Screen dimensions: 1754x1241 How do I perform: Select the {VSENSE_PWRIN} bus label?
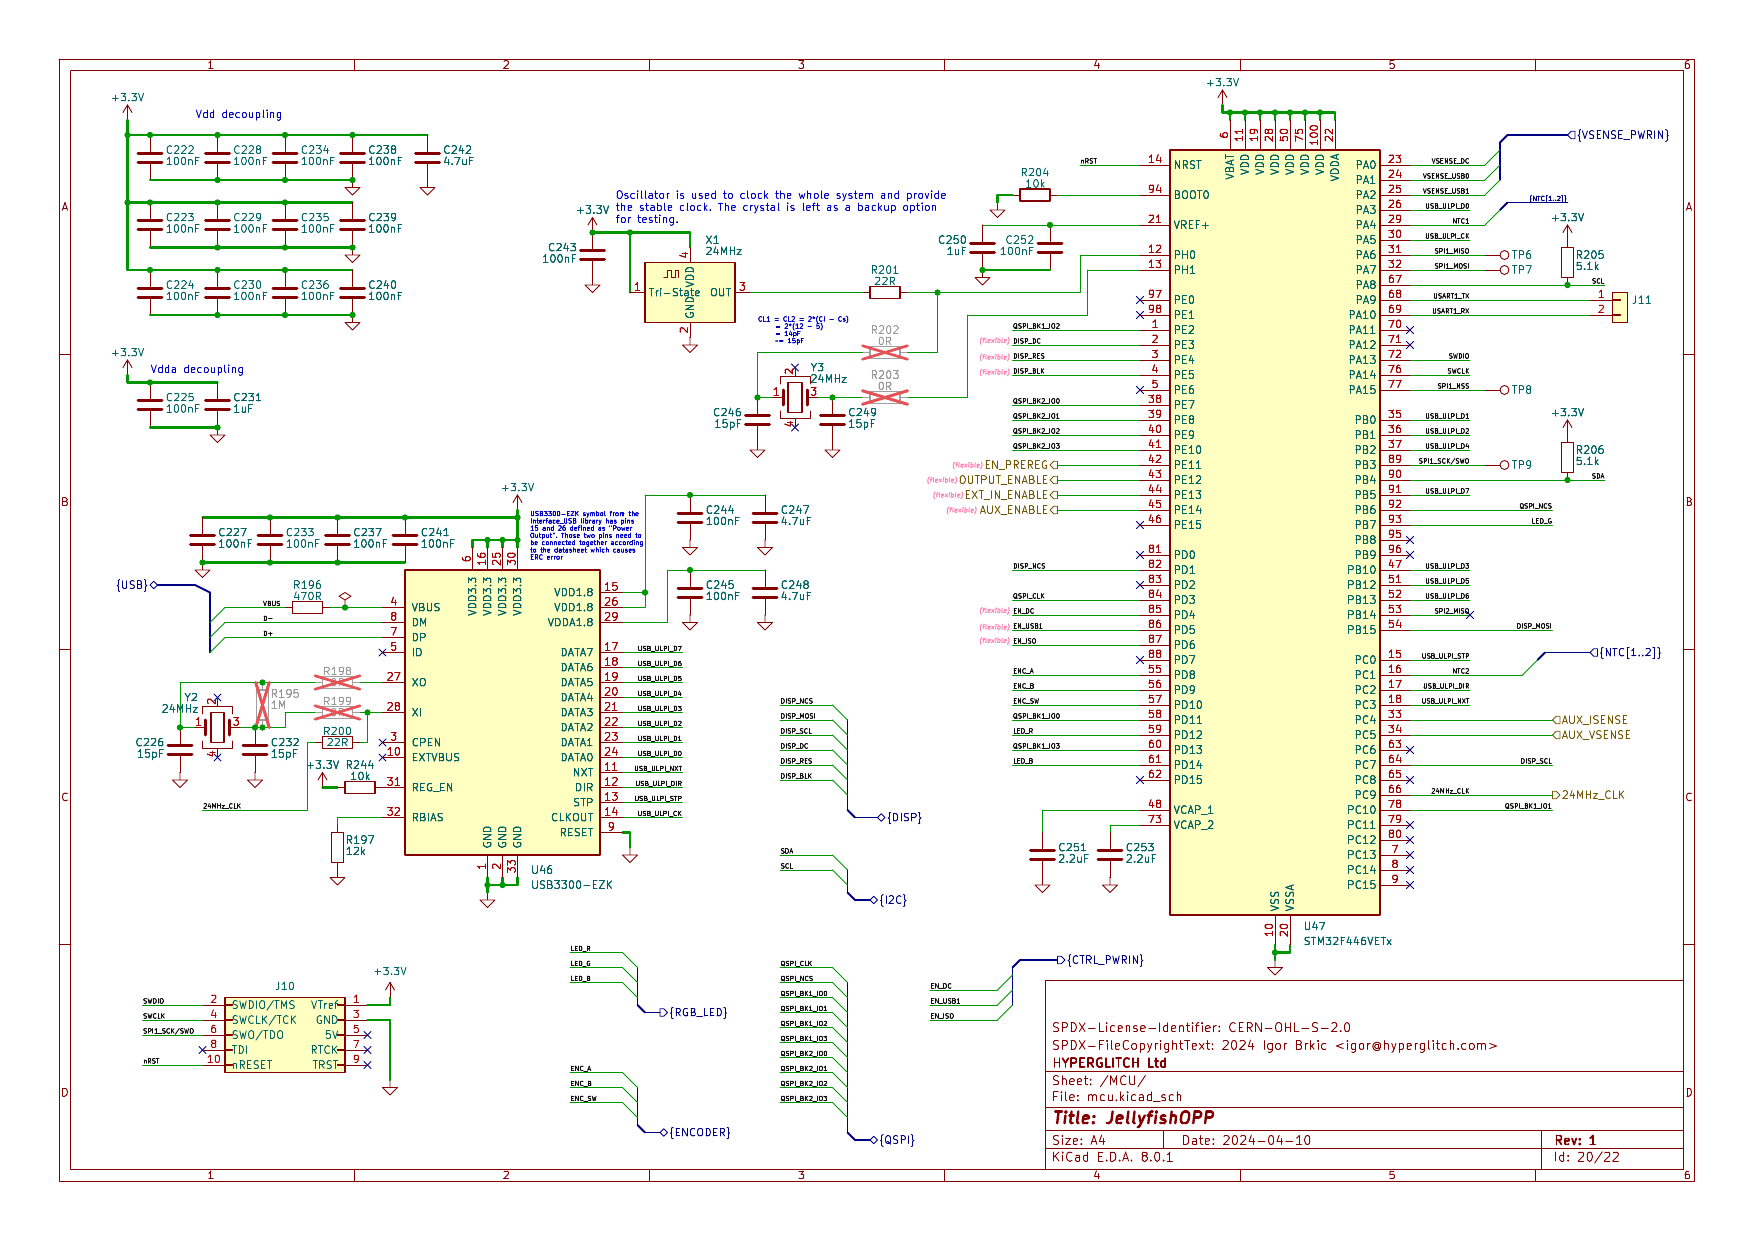click(x=1622, y=135)
